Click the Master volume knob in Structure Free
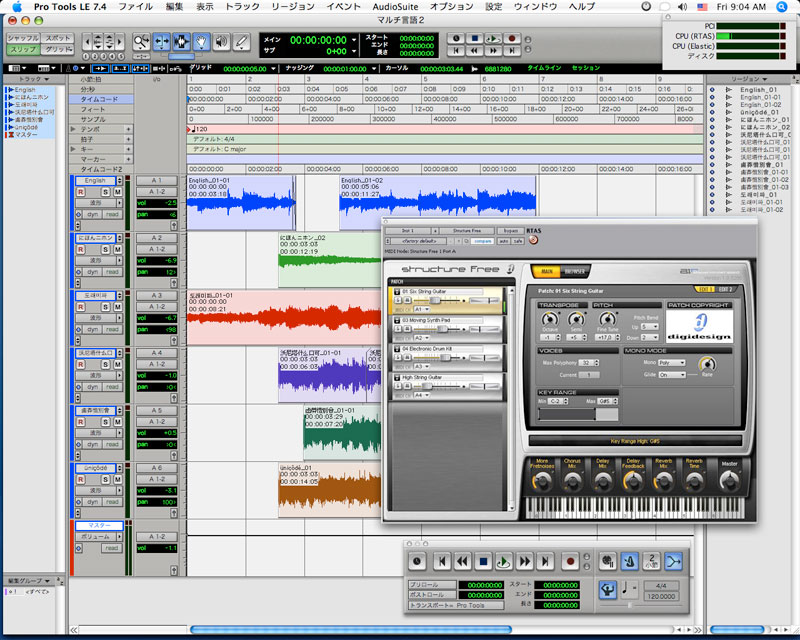Screen dimensions: 800x640 click(728, 481)
